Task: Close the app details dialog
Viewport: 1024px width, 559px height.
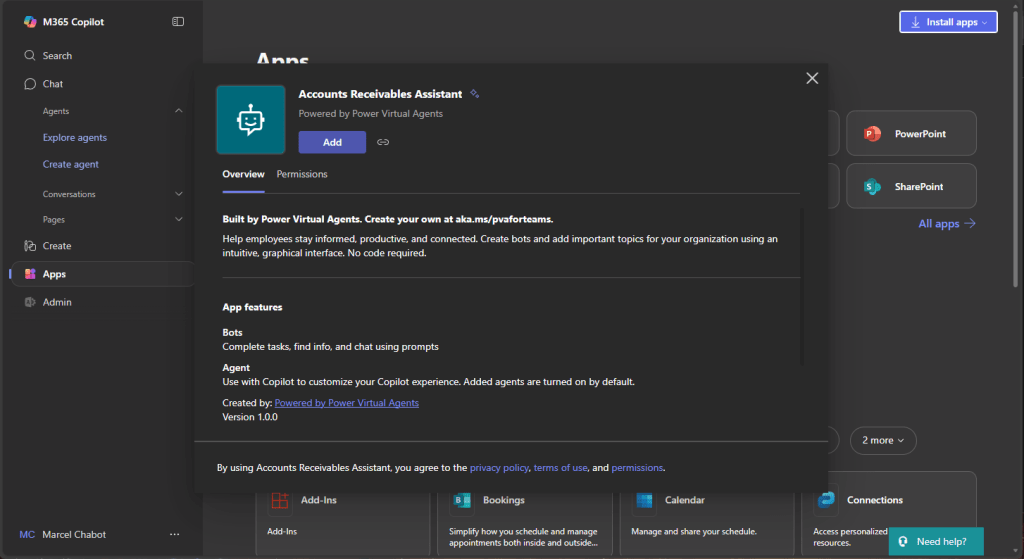Action: (812, 78)
